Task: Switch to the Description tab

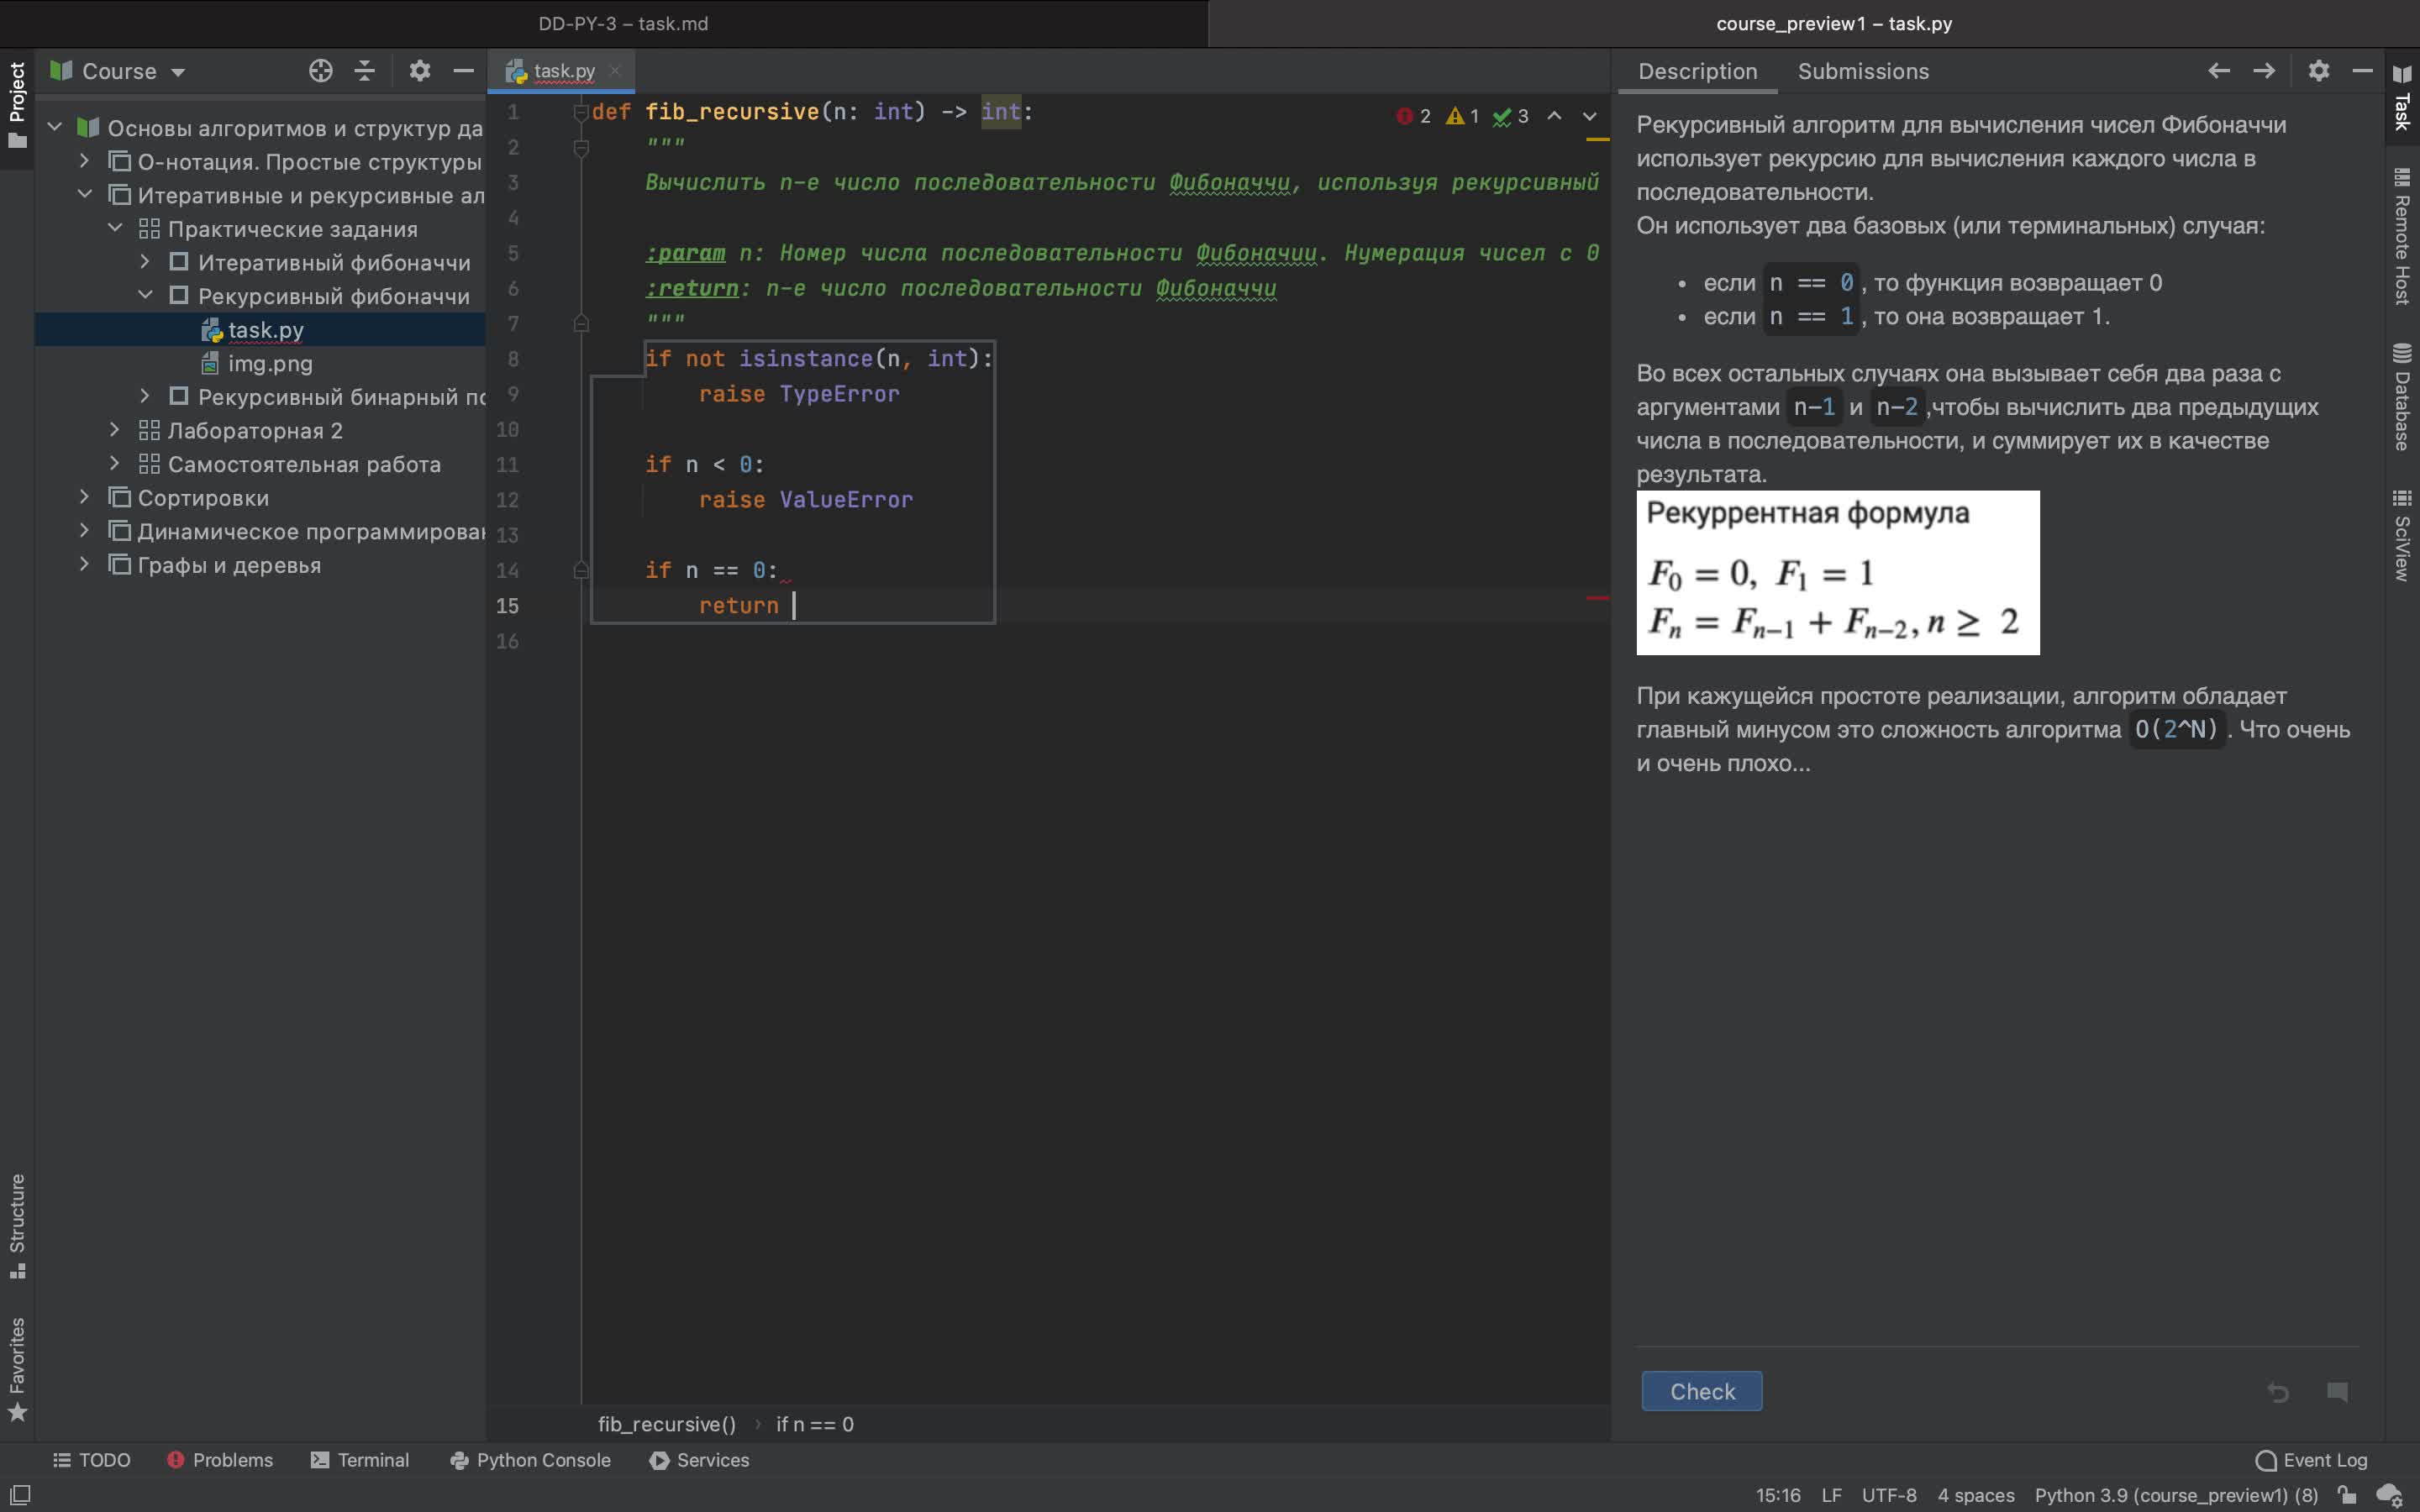Action: pos(1697,71)
